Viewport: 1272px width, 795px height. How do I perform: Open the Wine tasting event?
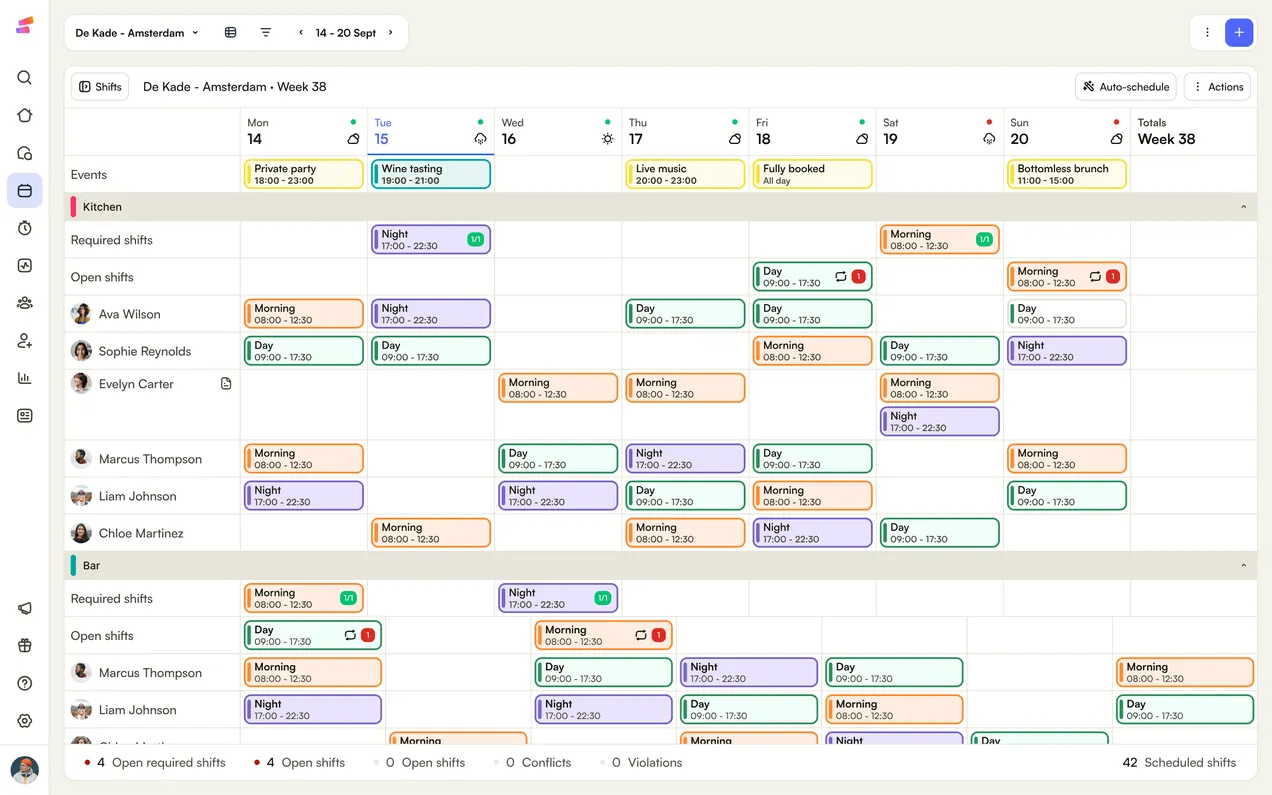pyautogui.click(x=431, y=174)
